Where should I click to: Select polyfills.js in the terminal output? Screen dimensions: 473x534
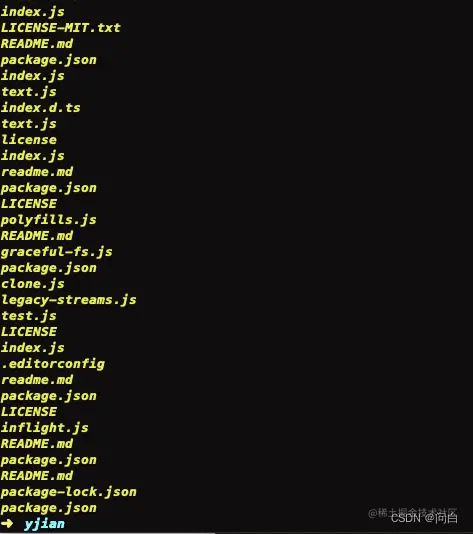pyautogui.click(x=49, y=220)
